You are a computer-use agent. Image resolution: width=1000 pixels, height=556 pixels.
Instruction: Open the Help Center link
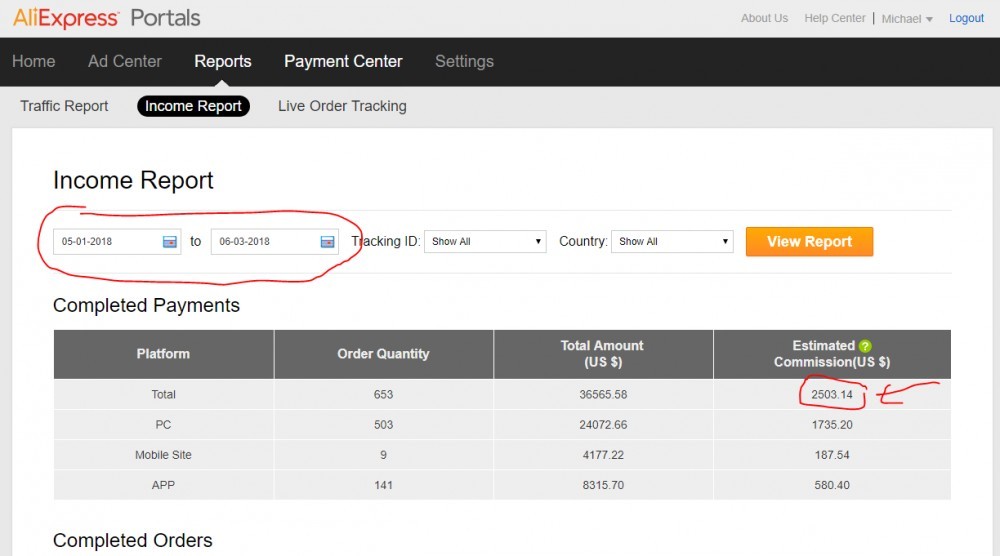835,18
